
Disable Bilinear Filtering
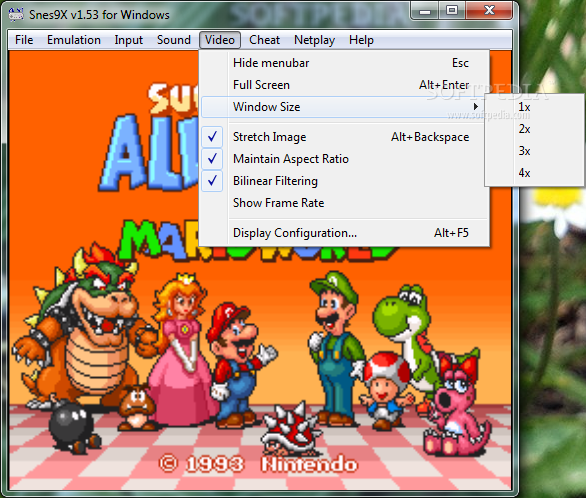(x=345, y=181)
